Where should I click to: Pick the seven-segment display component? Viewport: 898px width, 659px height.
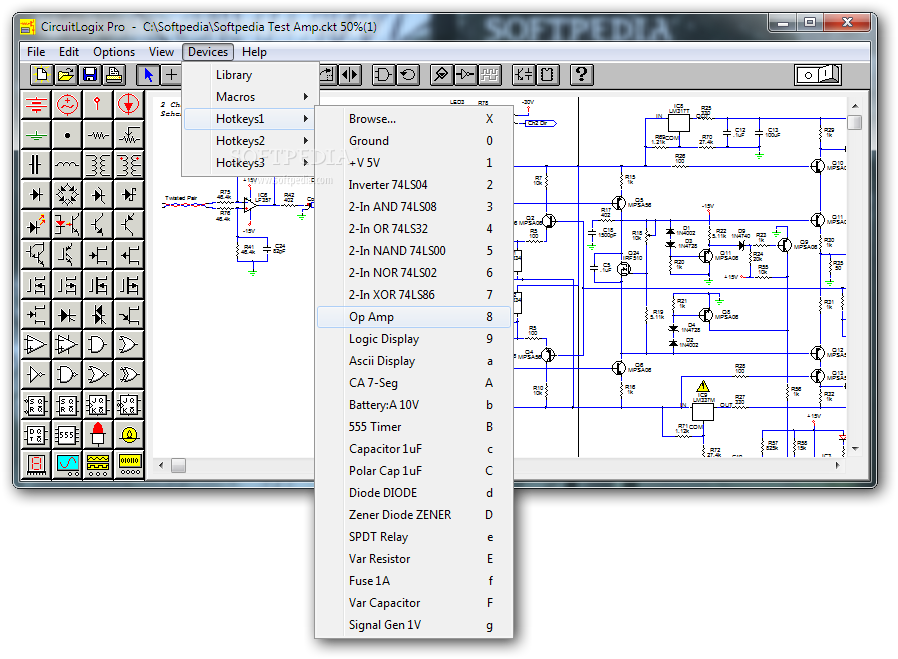(x=36, y=464)
